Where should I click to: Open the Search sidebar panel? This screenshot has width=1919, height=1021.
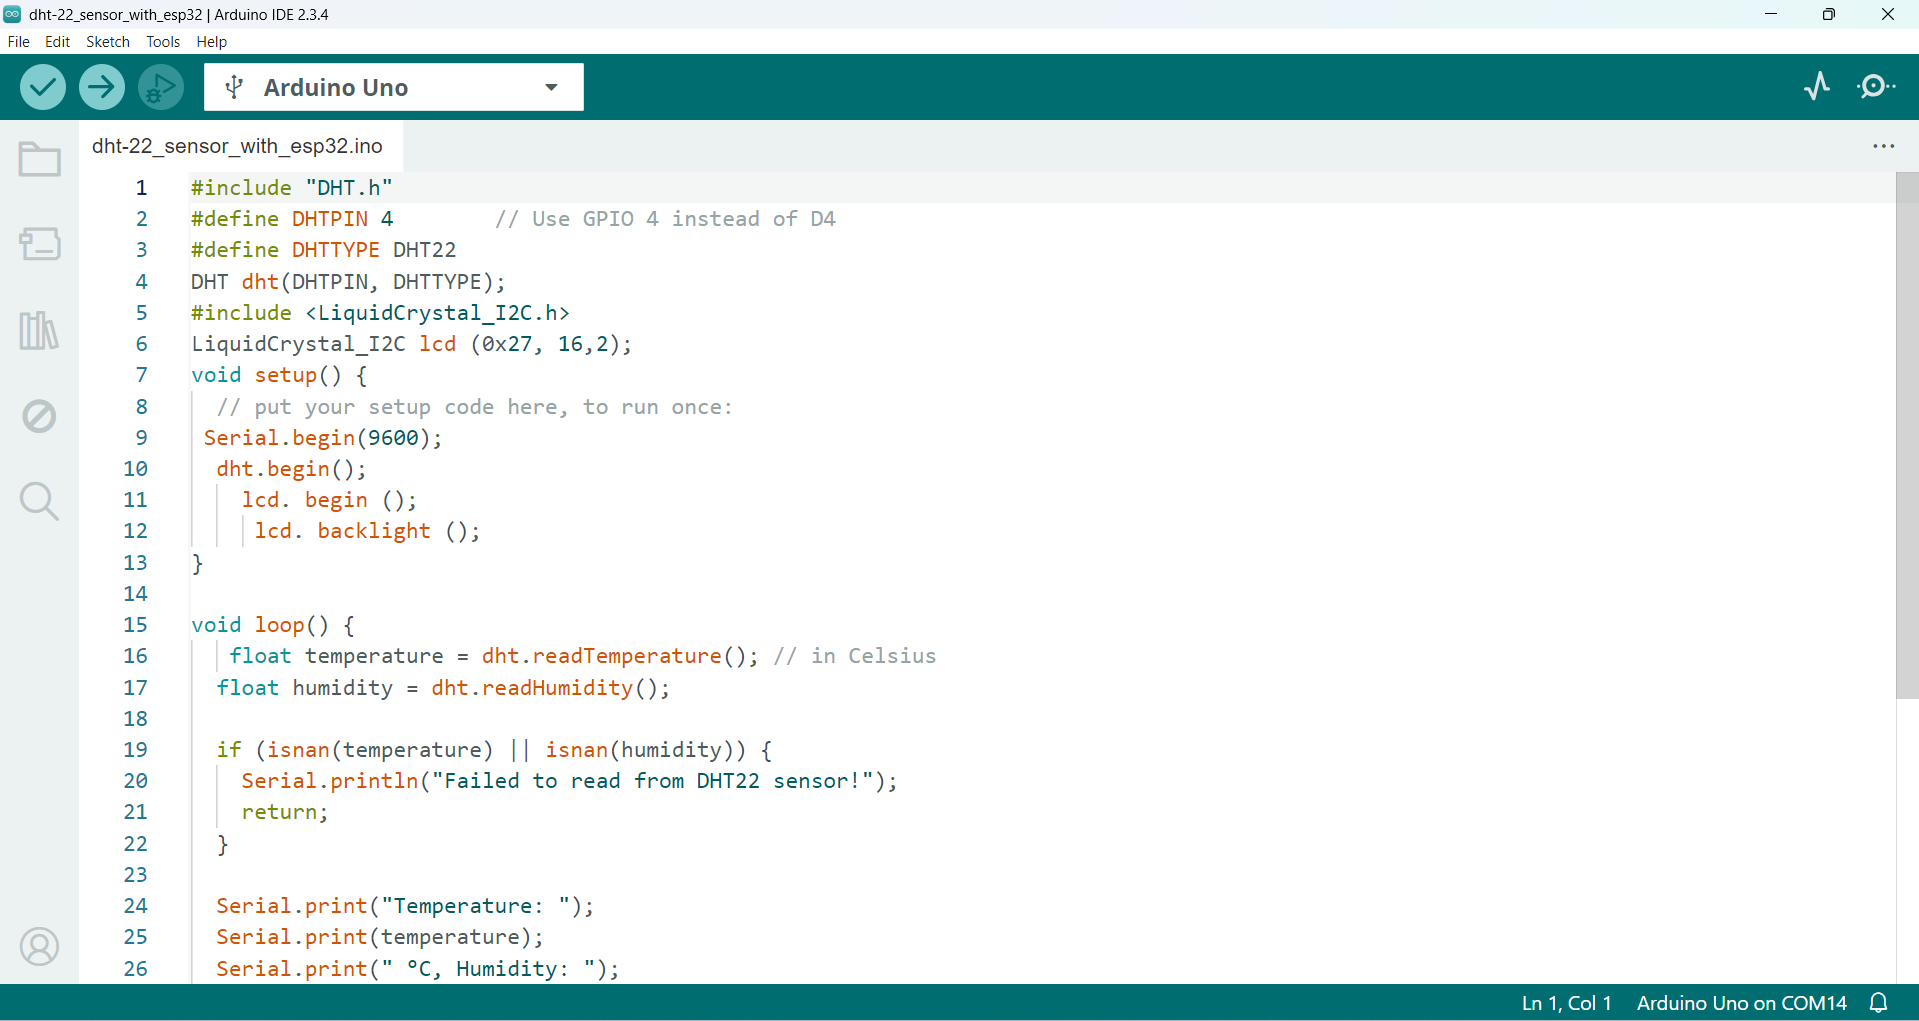point(40,501)
